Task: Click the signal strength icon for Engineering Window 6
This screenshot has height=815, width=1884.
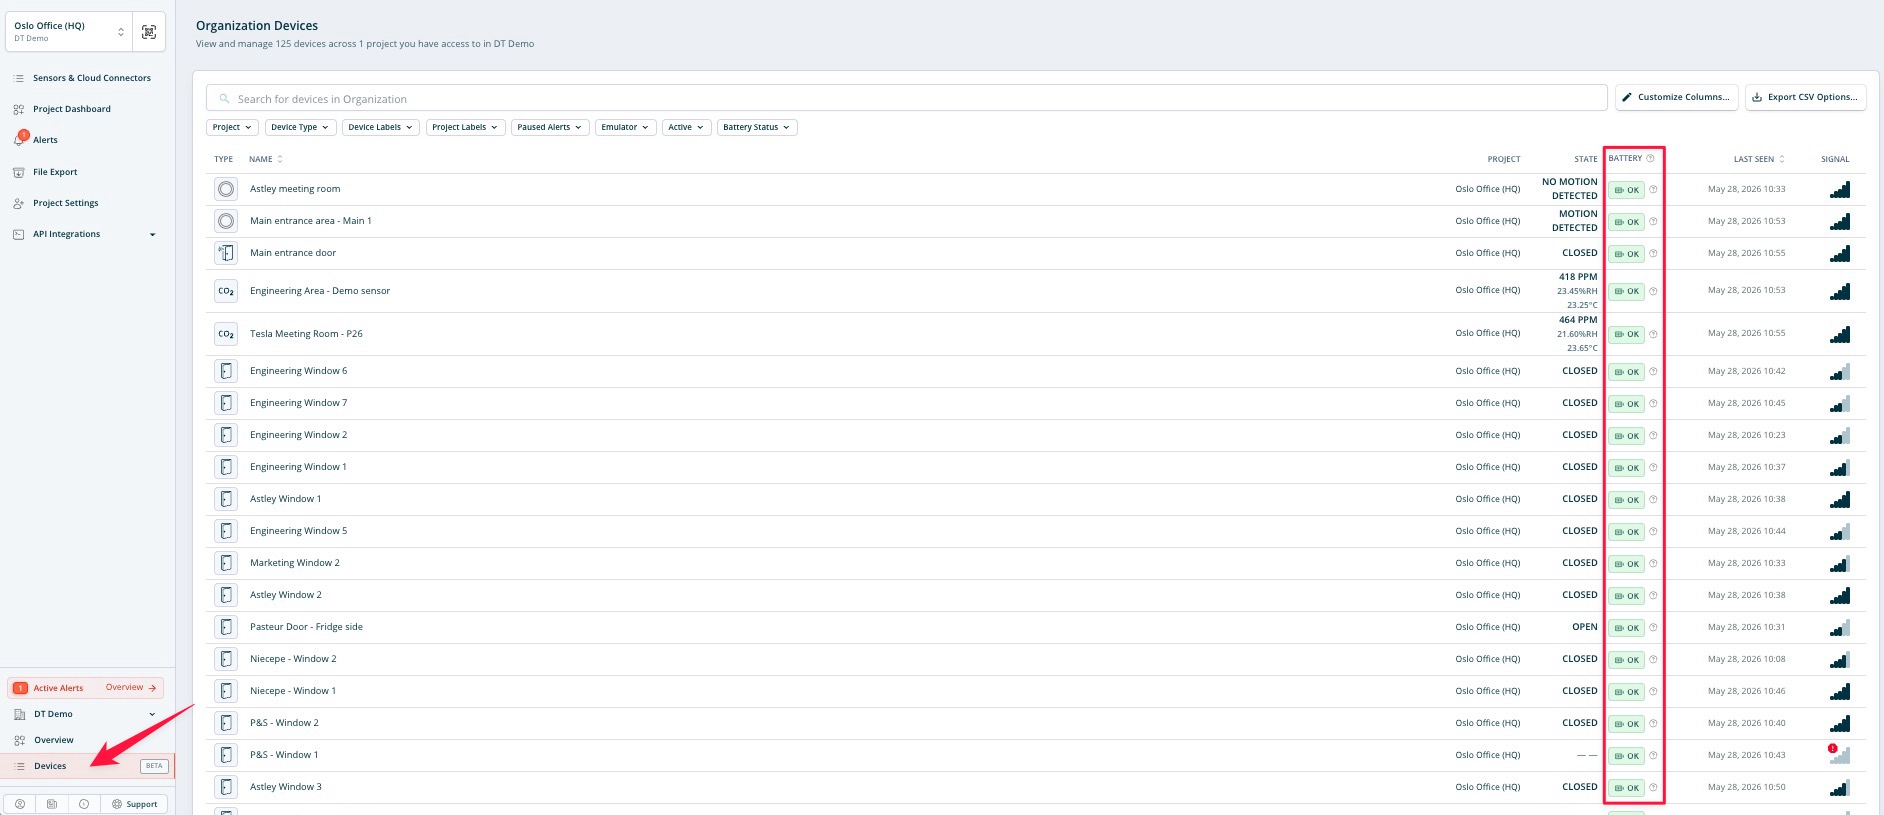Action: [1840, 371]
